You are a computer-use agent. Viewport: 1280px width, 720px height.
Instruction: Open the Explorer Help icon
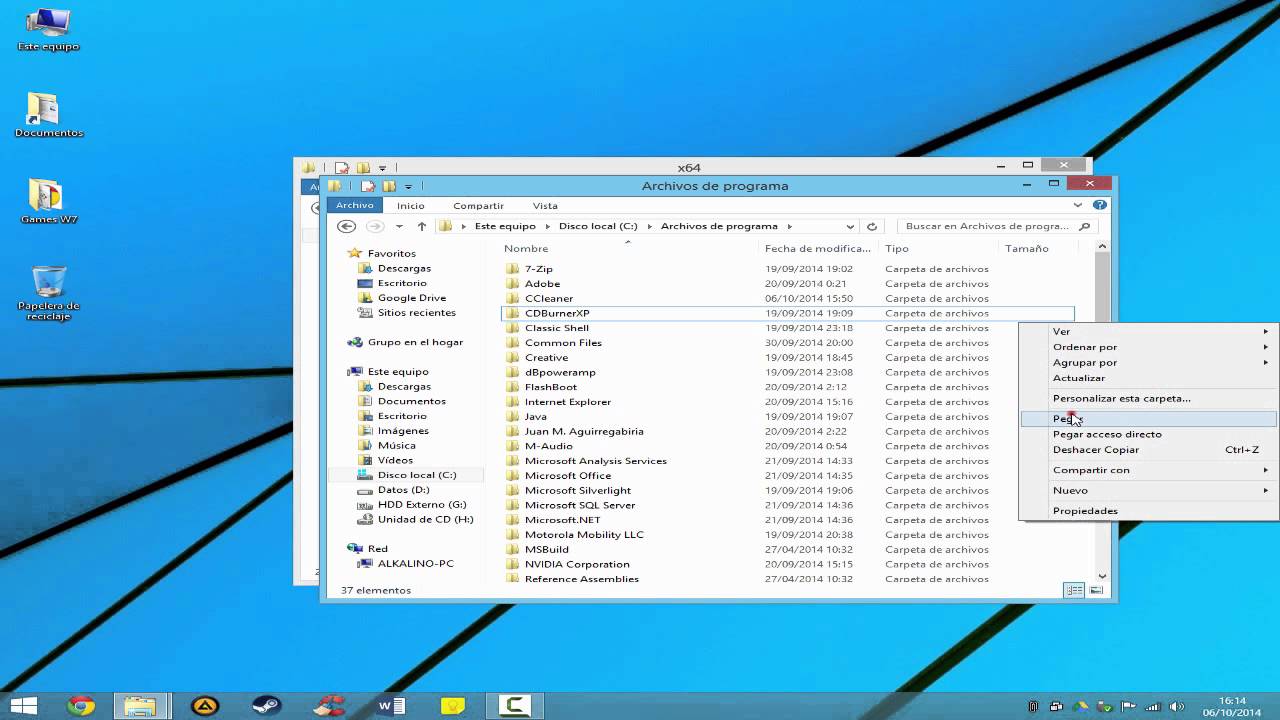[1100, 205]
